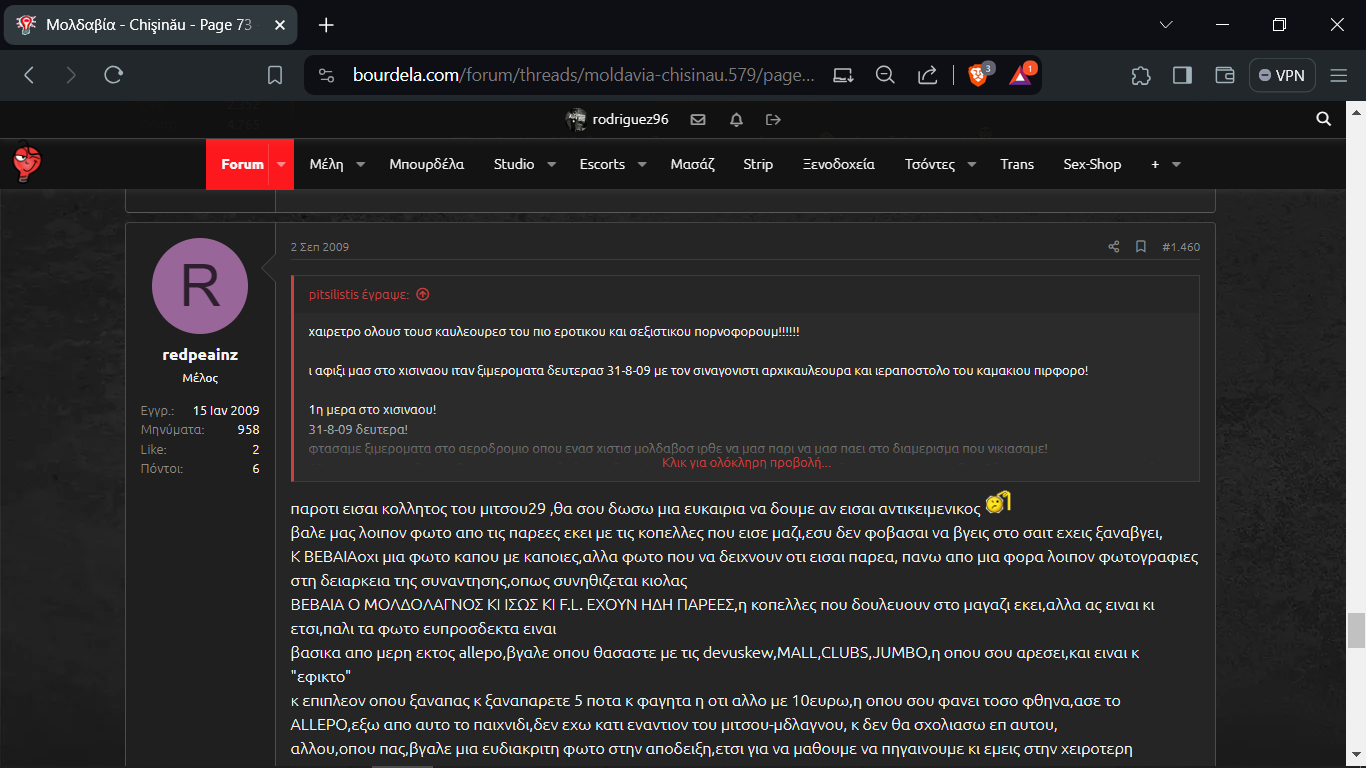The height and width of the screenshot is (768, 1366).
Task: Open the Brave Shields lion icon
Action: 977,75
